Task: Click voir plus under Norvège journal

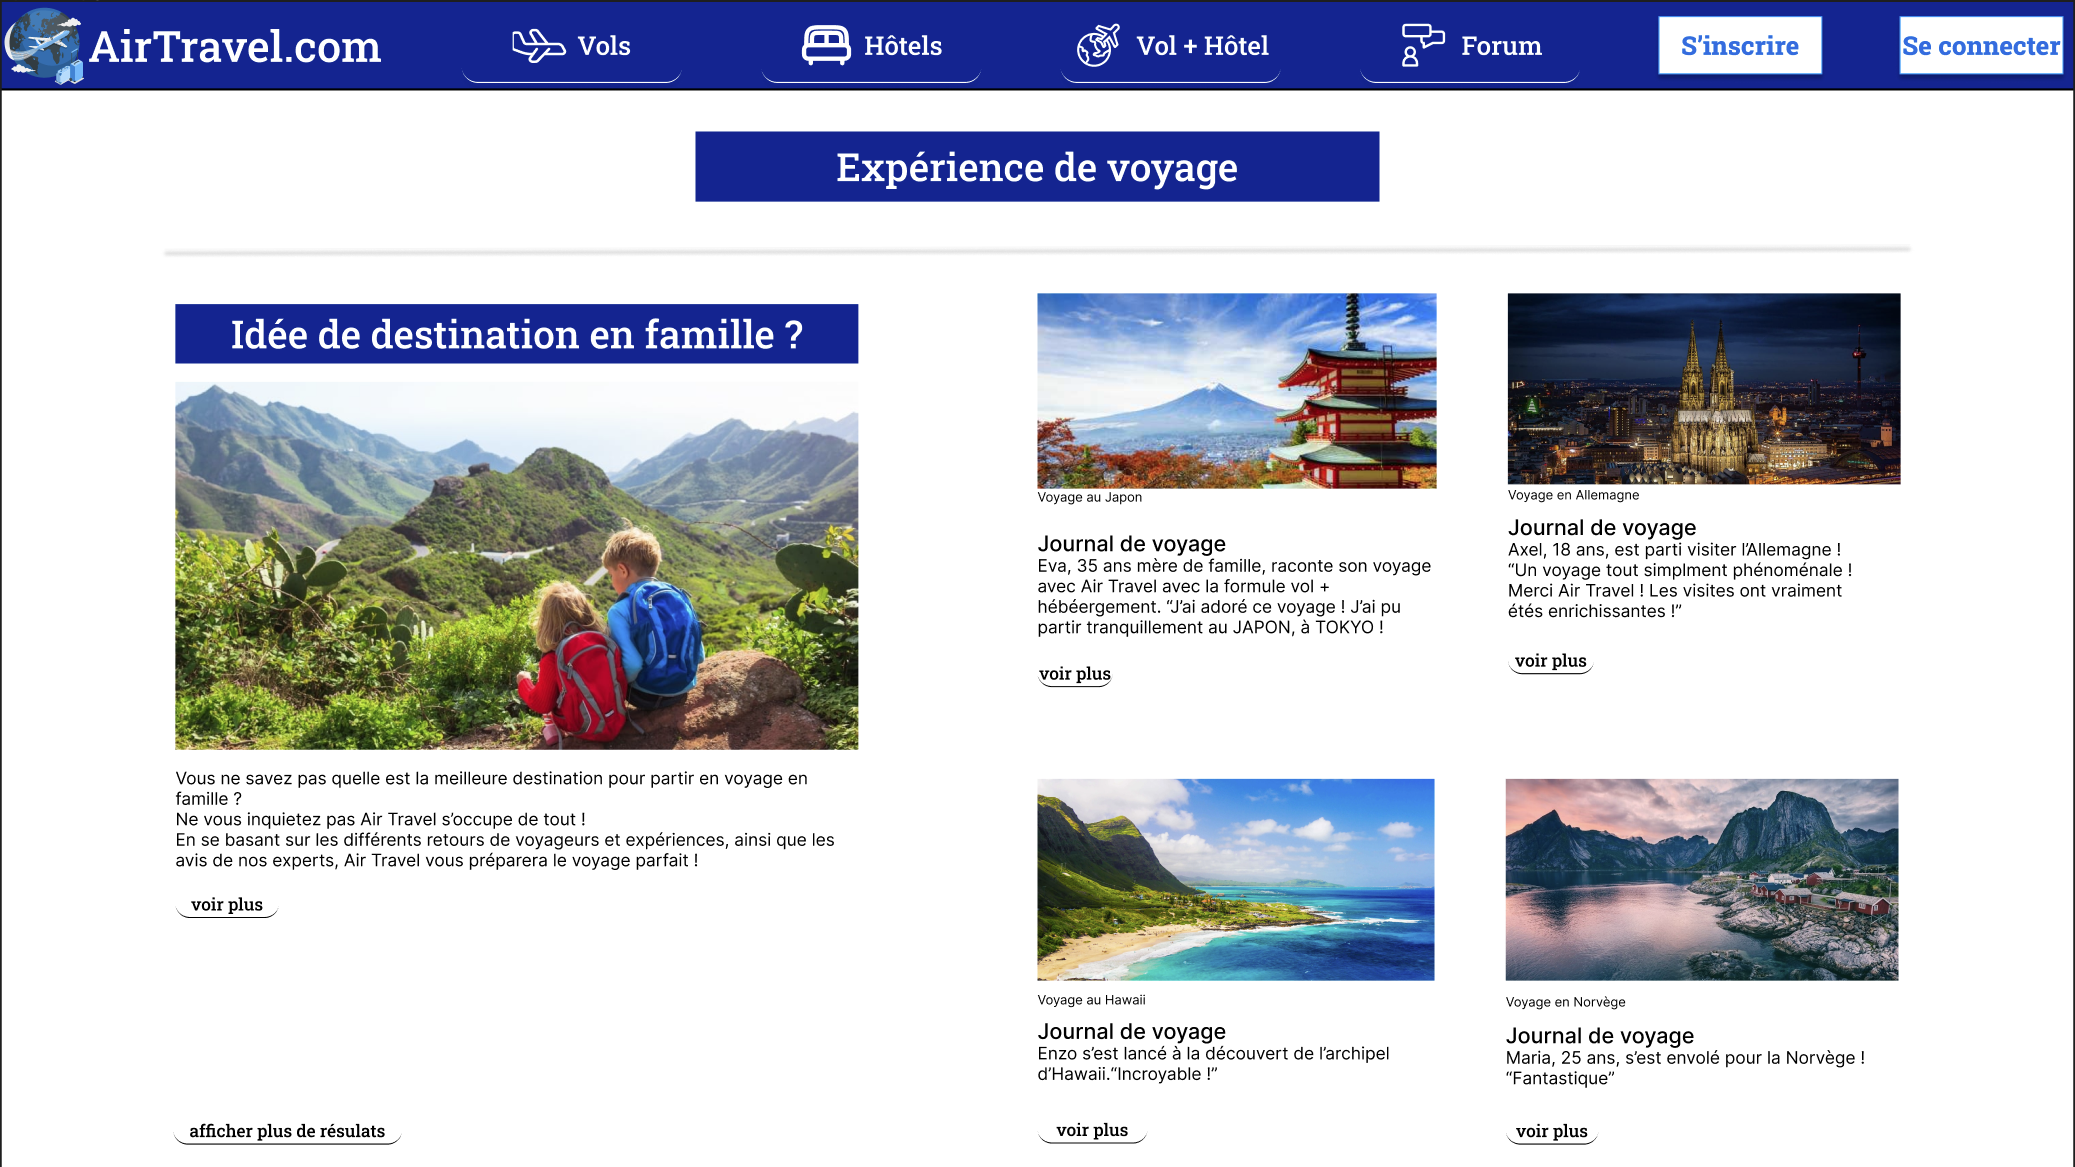Action: [1551, 1131]
